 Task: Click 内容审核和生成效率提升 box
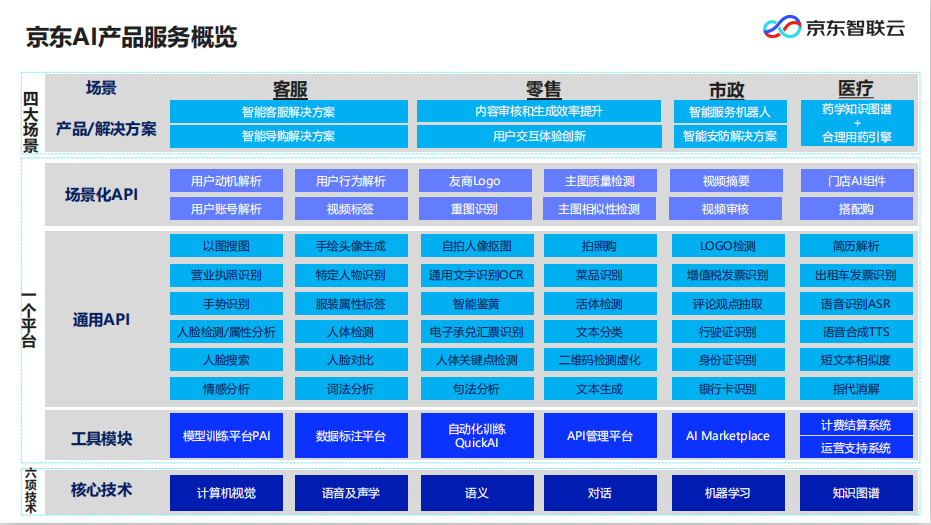[539, 111]
